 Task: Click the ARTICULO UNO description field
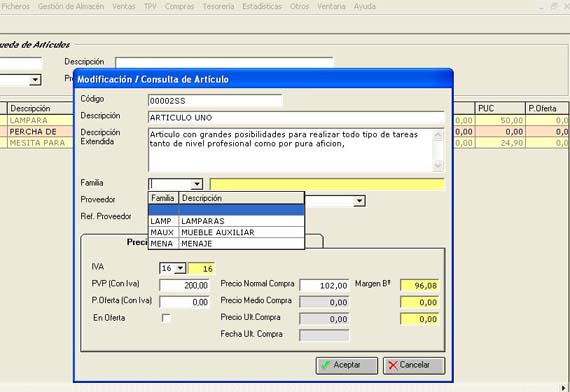(x=296, y=117)
